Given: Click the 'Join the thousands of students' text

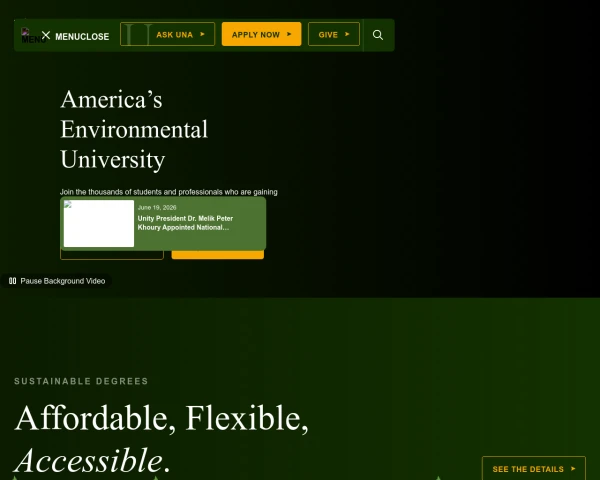Looking at the screenshot, I should (169, 192).
